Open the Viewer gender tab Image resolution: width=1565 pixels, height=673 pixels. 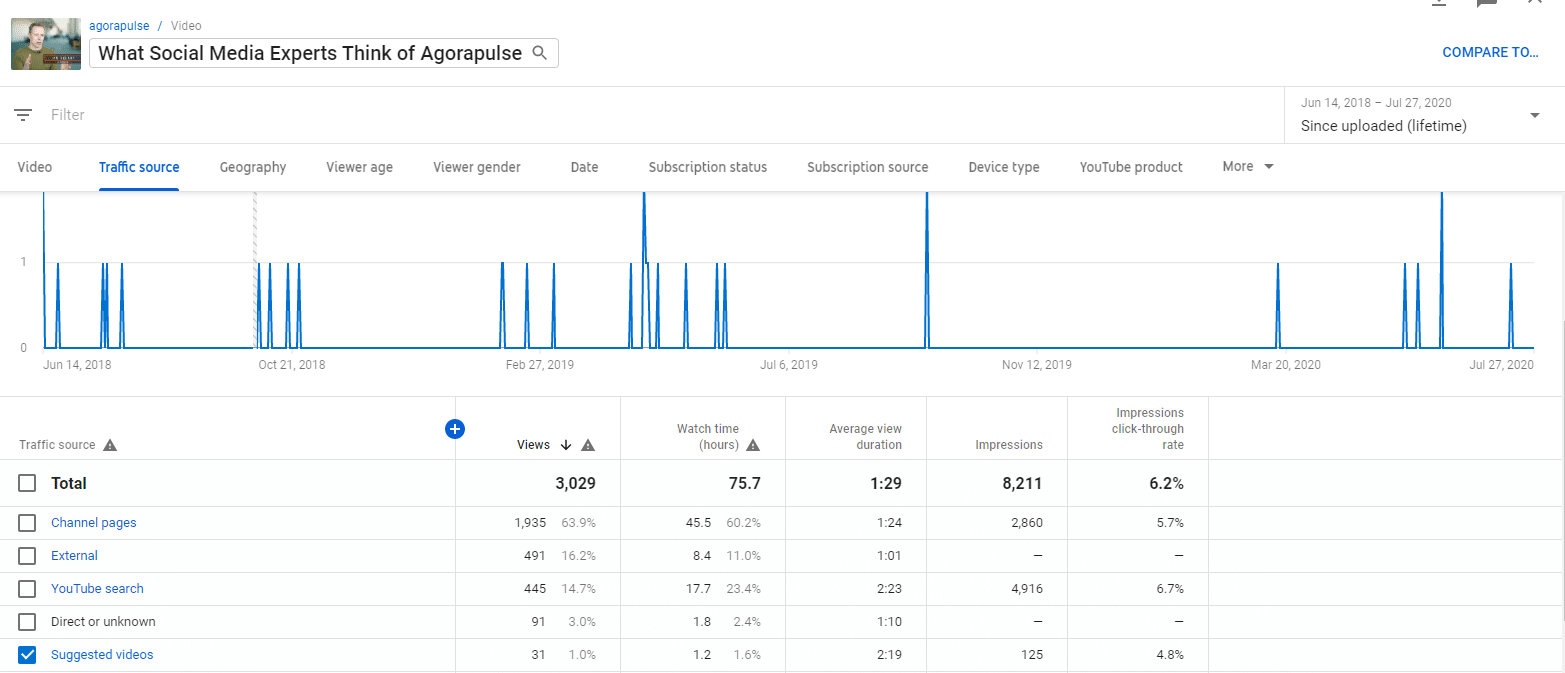click(x=477, y=167)
